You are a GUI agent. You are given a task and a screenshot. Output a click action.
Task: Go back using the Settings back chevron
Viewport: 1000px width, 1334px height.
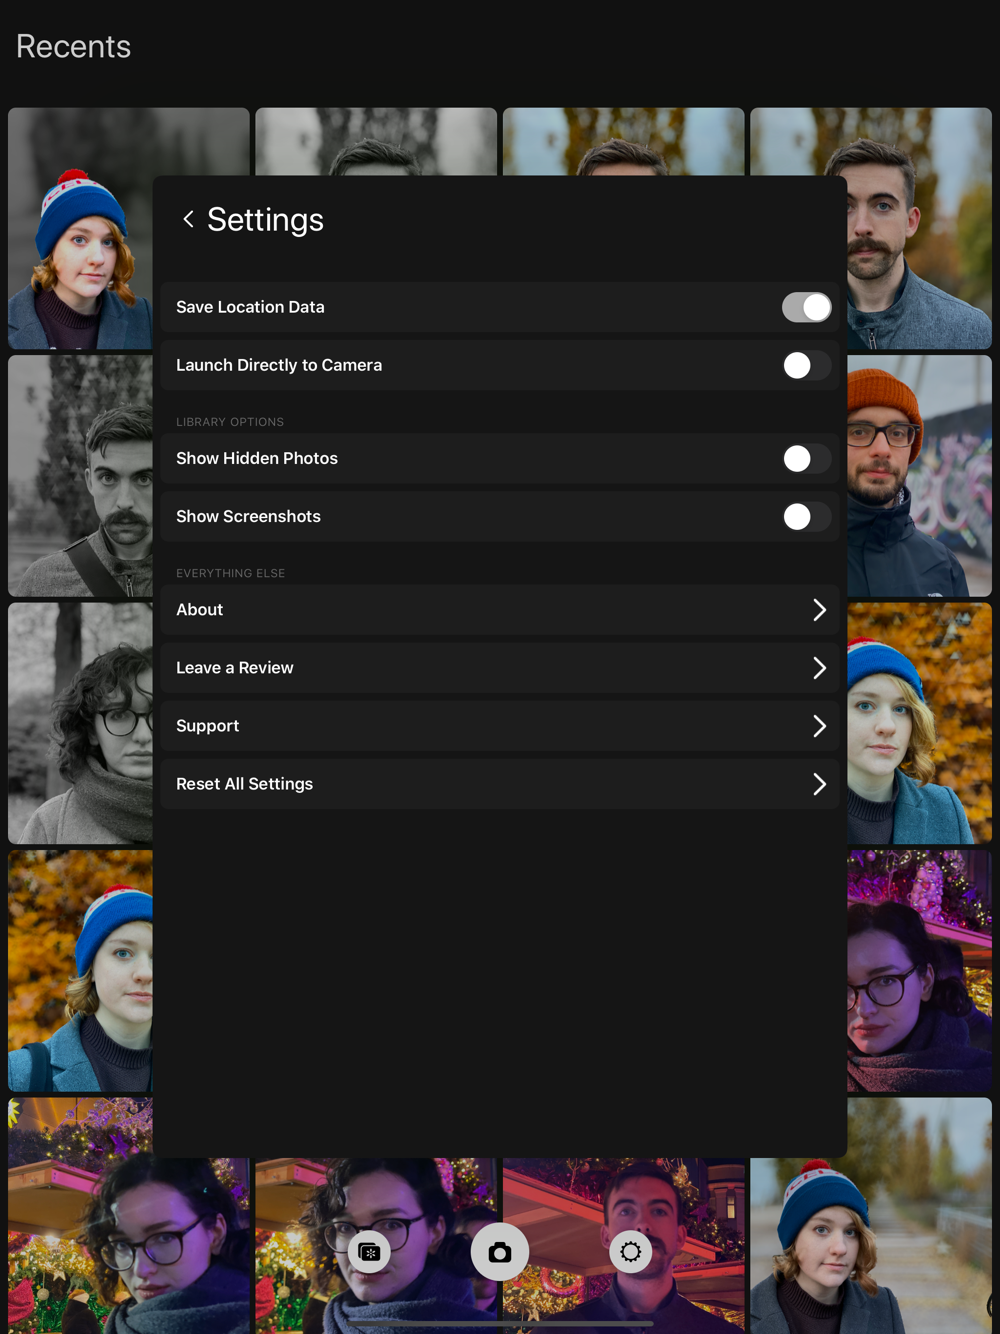click(x=188, y=219)
